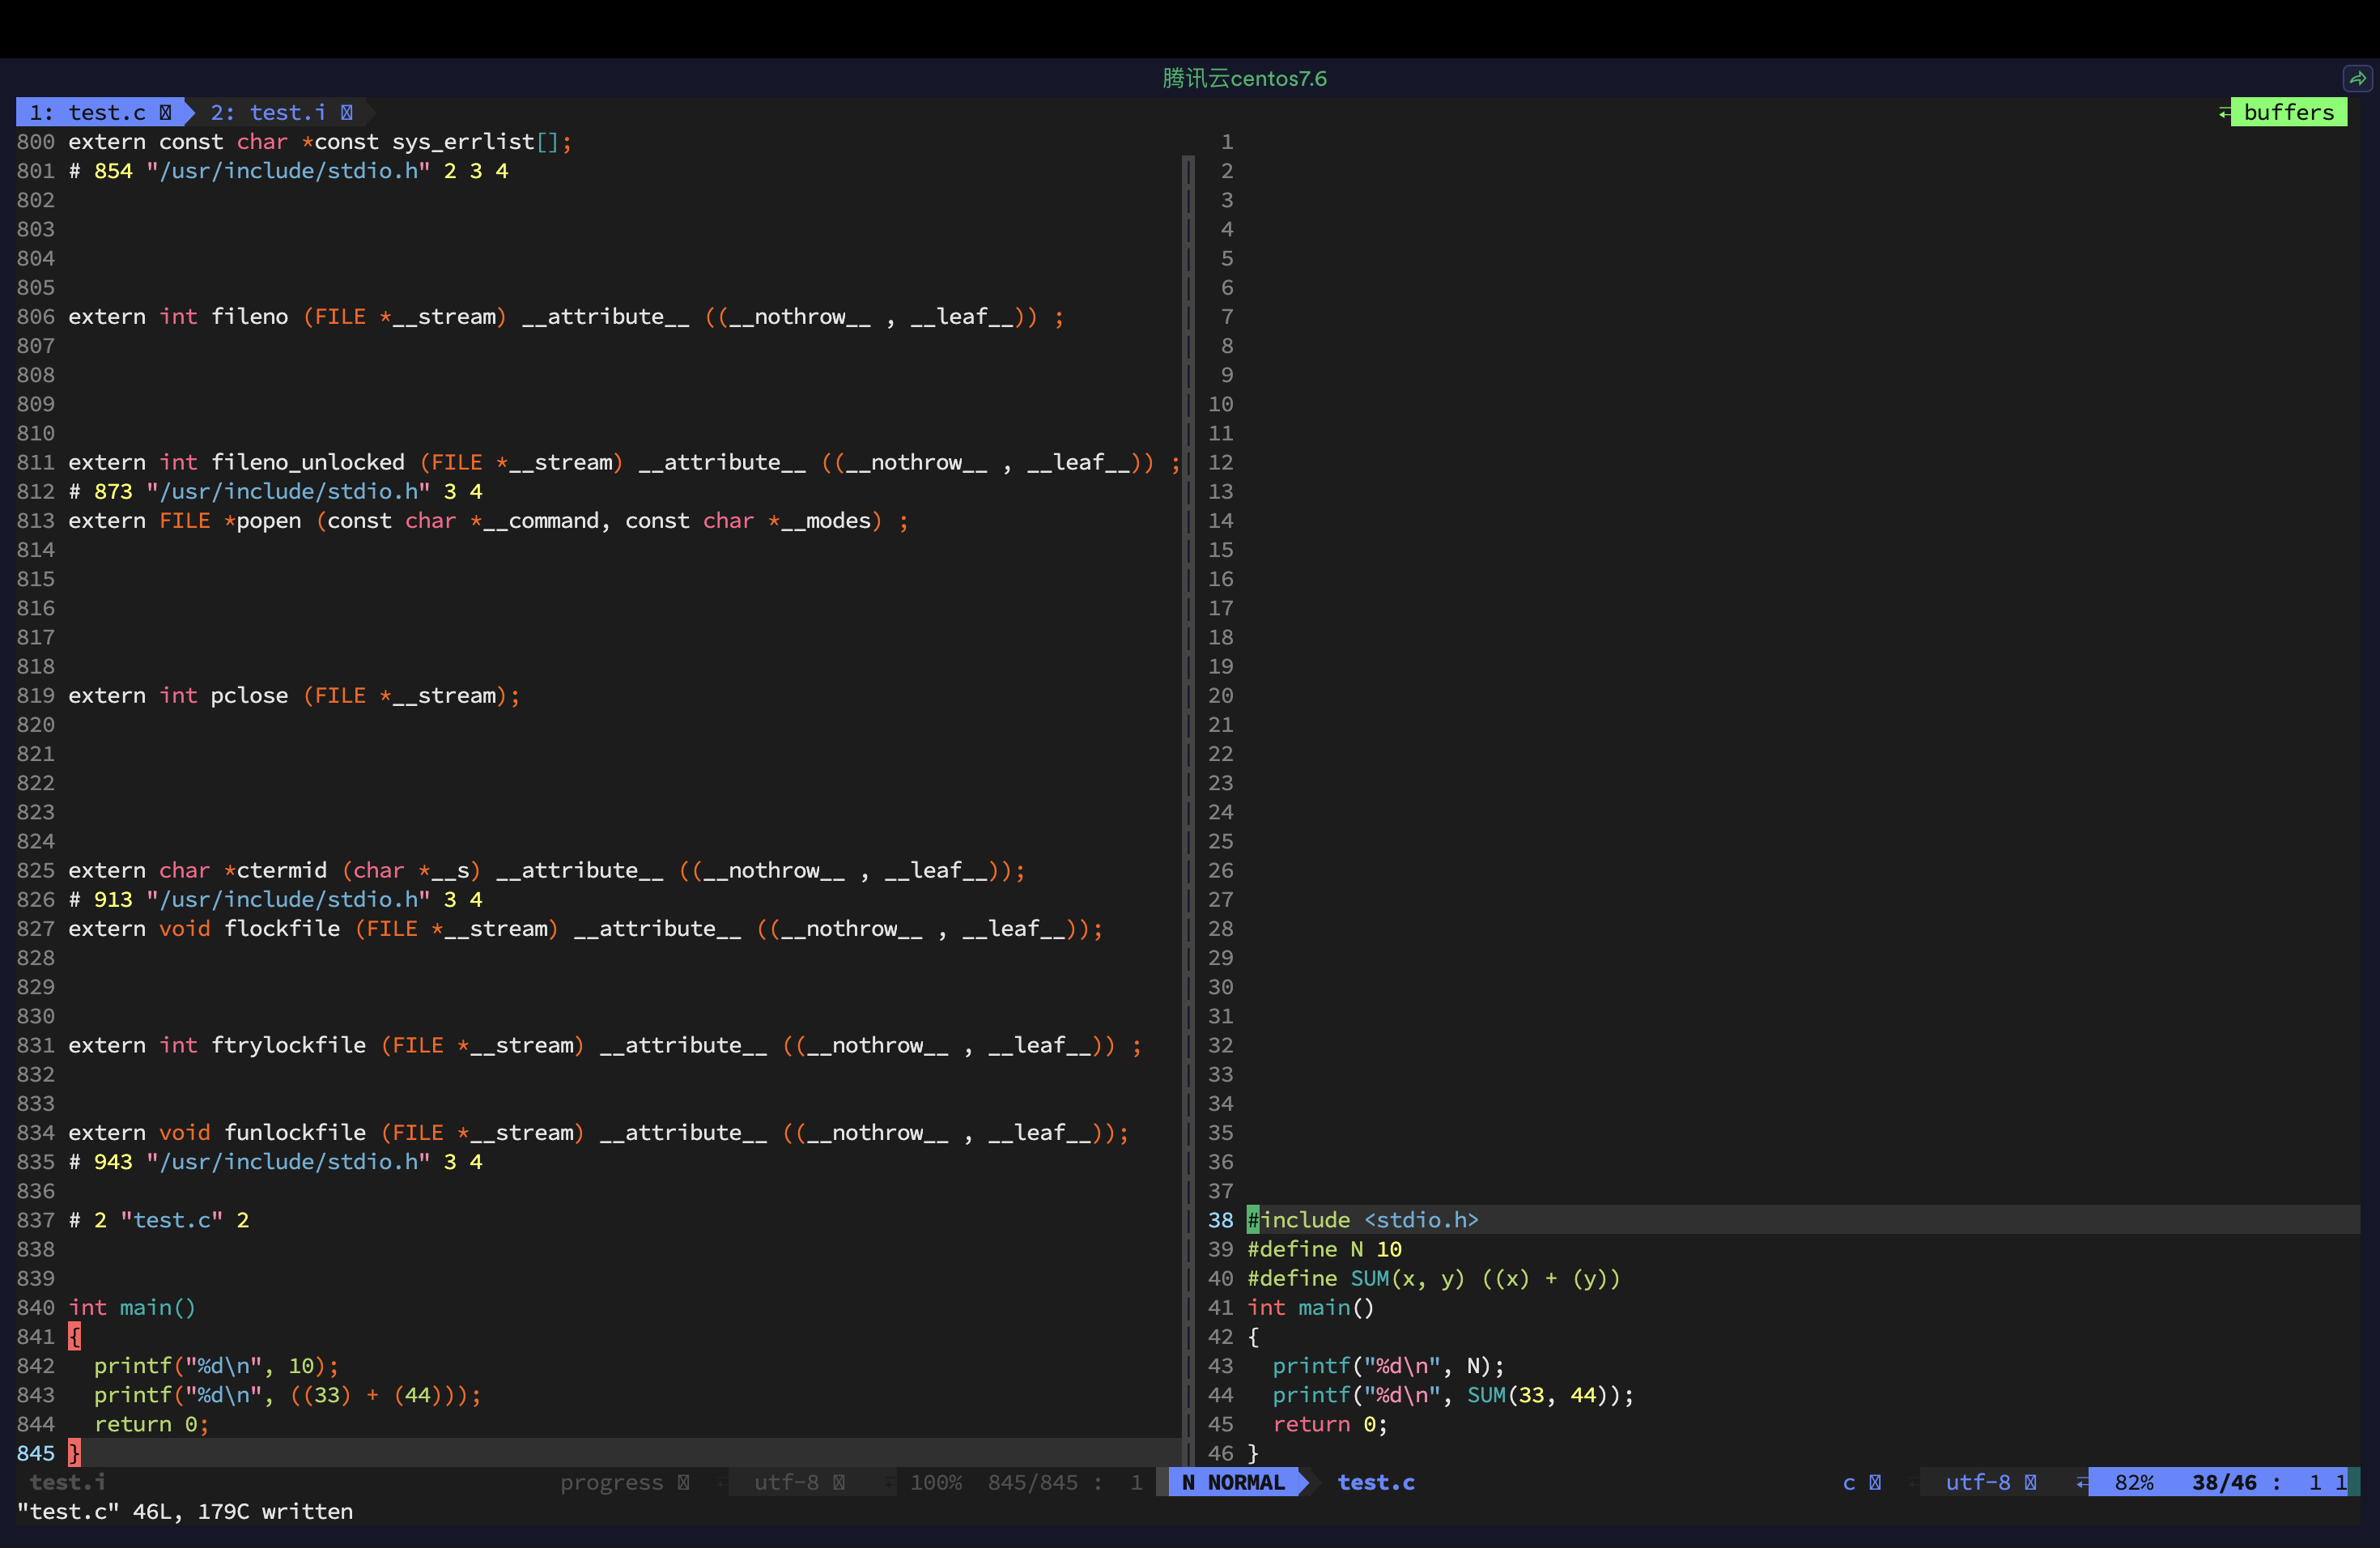Click the opening brace on line 42
Image resolution: width=2380 pixels, height=1548 pixels.
coord(1252,1337)
